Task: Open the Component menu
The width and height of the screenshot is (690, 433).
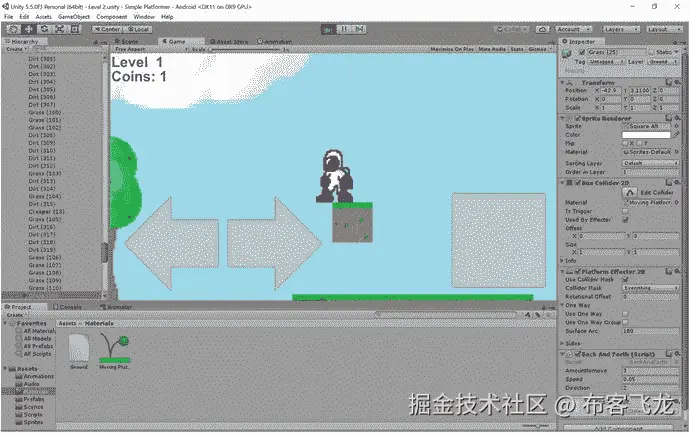Action: point(111,16)
